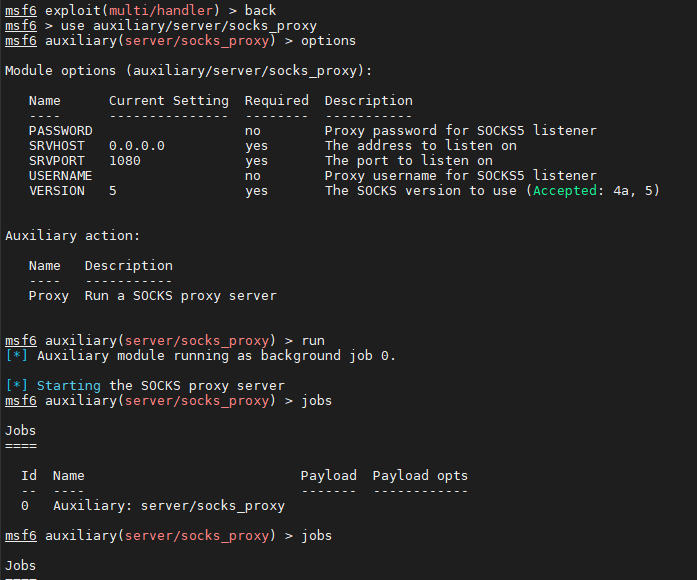Click the second 'jobs' command near bottom
This screenshot has height=580, width=697.
[x=316, y=536]
